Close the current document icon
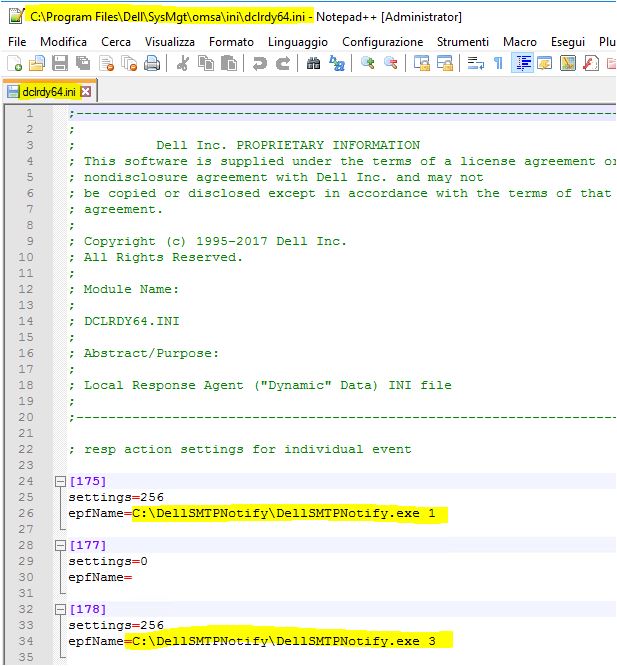617x666 pixels. point(106,64)
